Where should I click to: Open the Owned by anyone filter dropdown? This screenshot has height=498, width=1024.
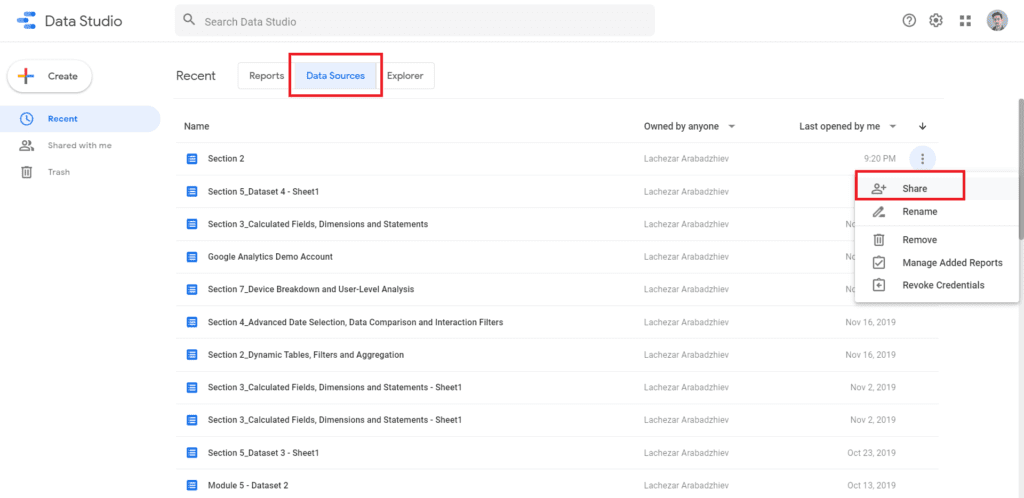(x=690, y=126)
